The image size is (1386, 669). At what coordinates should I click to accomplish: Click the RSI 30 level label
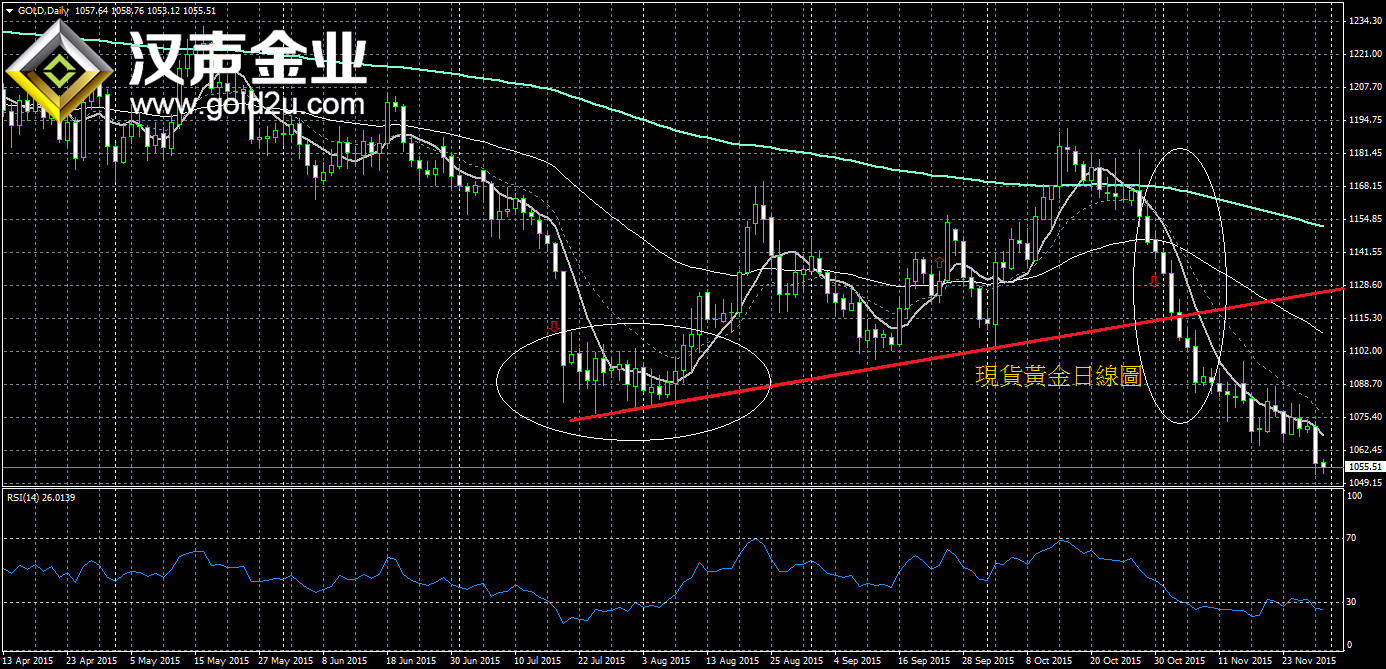tap(1353, 602)
